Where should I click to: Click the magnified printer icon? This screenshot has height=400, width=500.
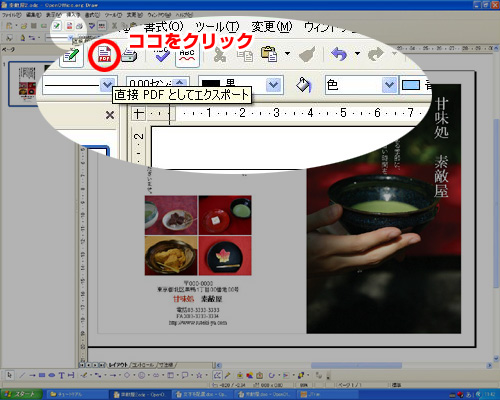point(129,55)
